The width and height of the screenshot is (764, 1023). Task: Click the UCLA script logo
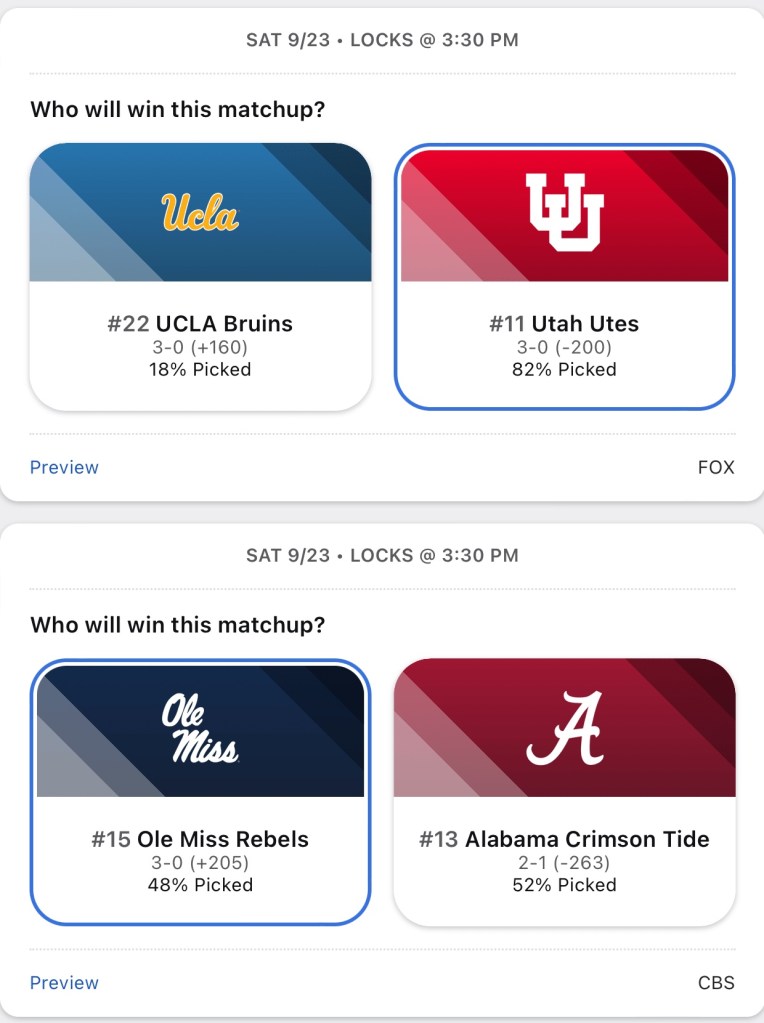pyautogui.click(x=200, y=212)
